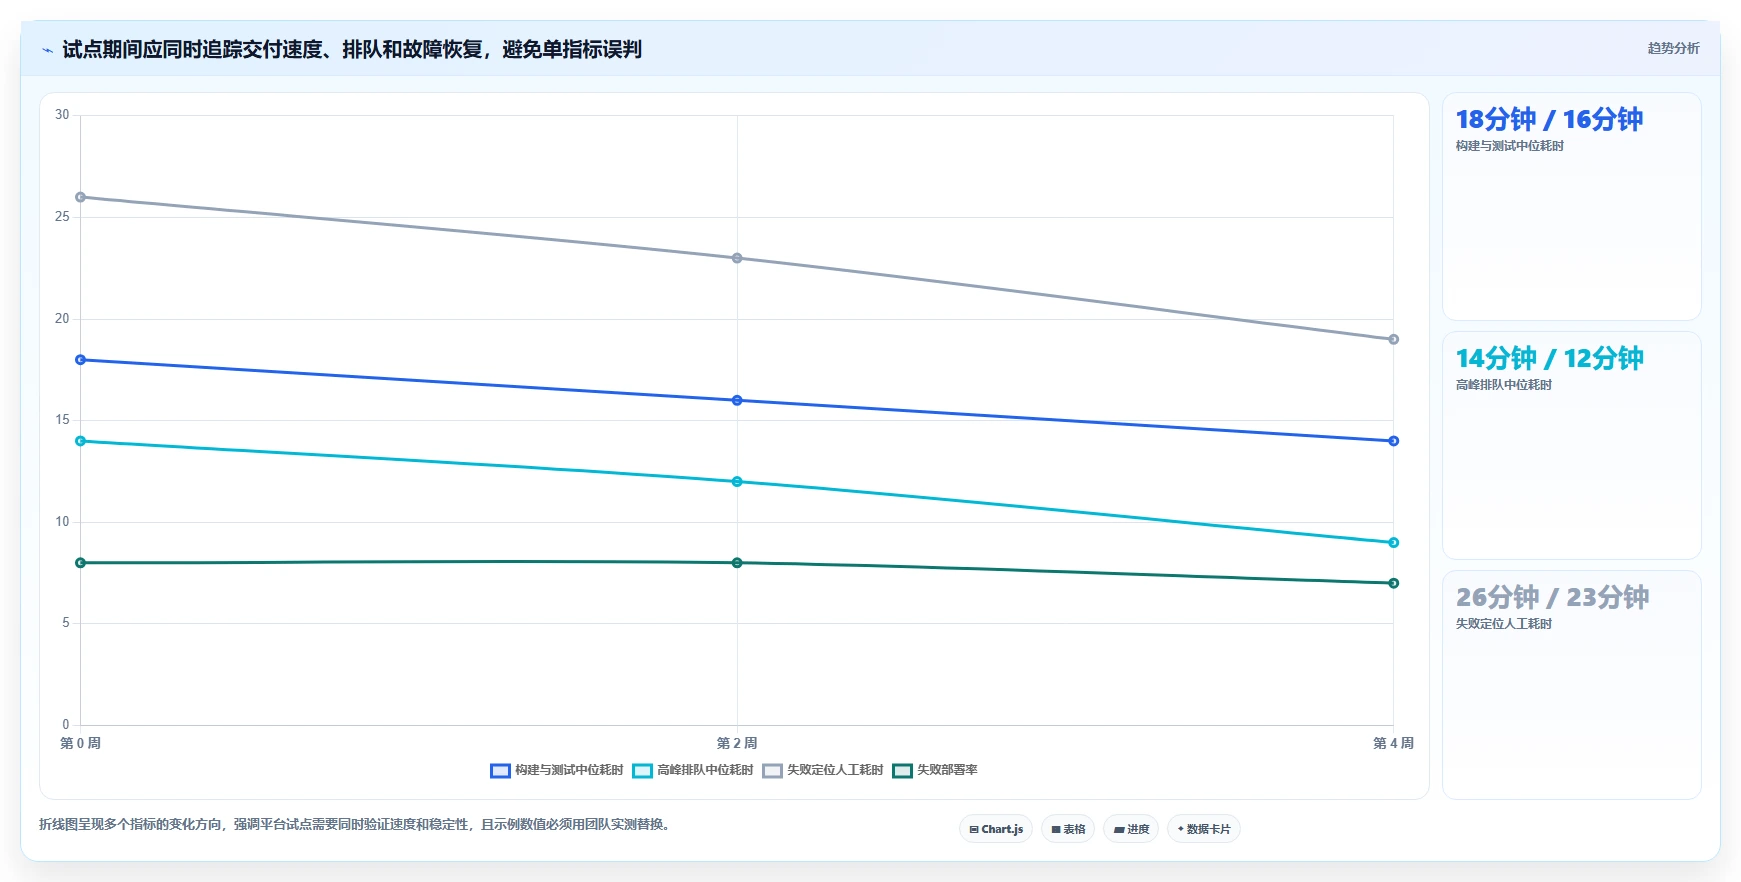Click the chart caption starting with 折线图呈现
The height and width of the screenshot is (882, 1741).
point(356,825)
